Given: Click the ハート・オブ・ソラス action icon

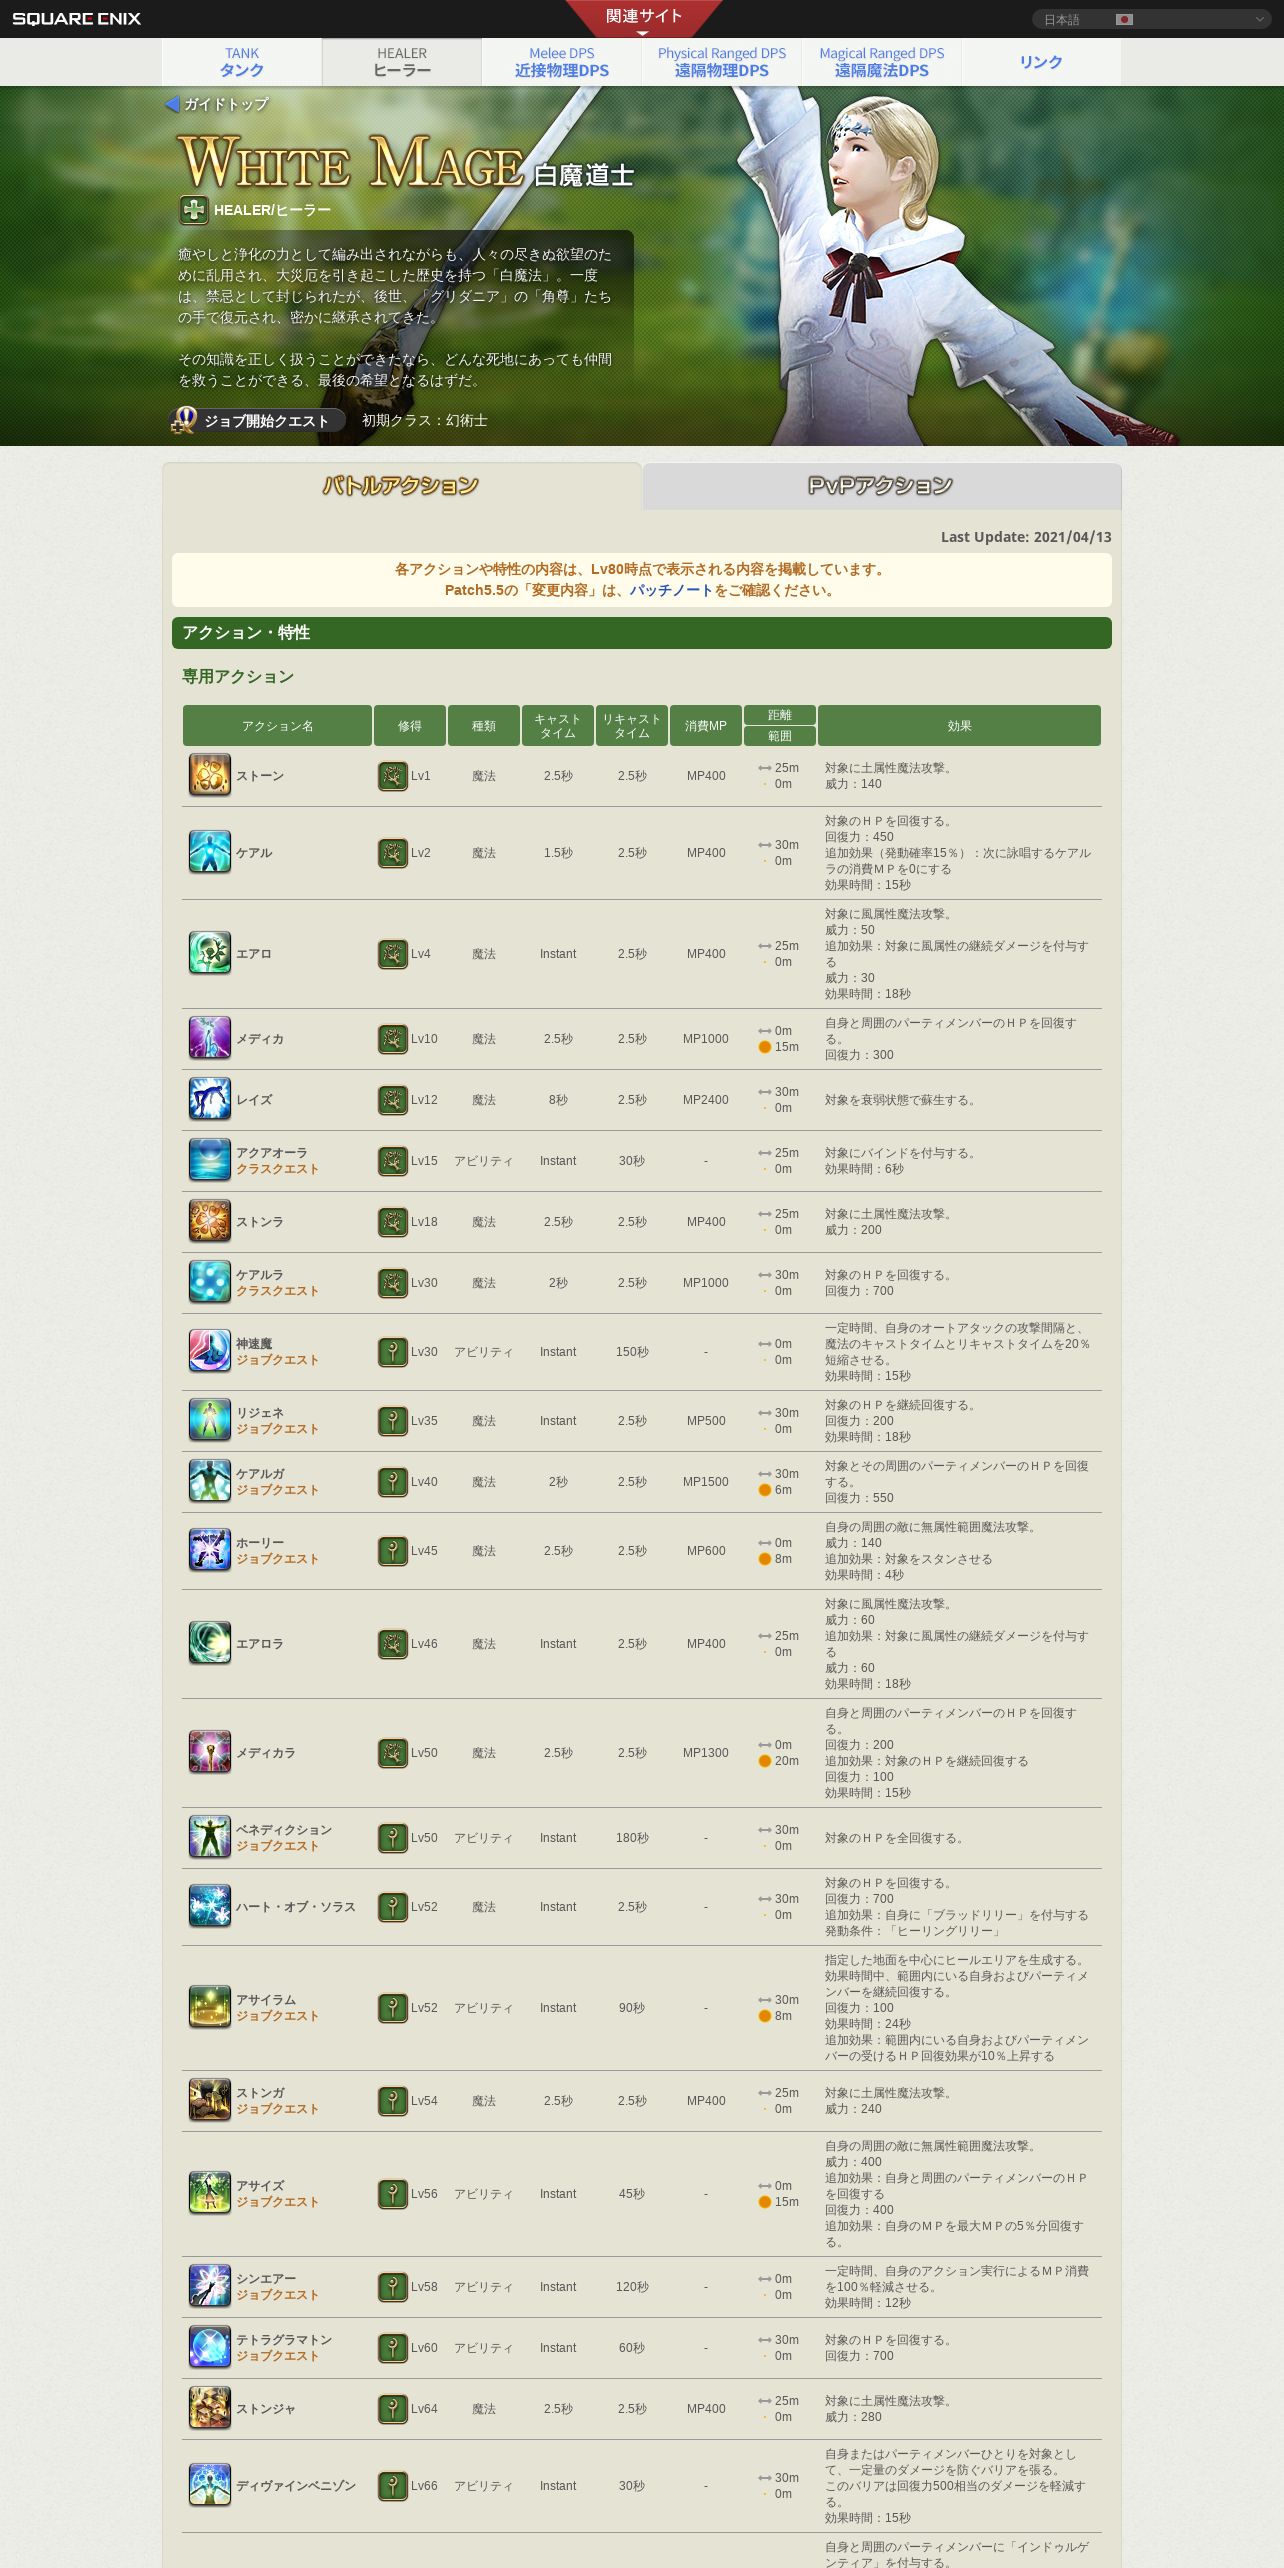Looking at the screenshot, I should pyautogui.click(x=210, y=1906).
